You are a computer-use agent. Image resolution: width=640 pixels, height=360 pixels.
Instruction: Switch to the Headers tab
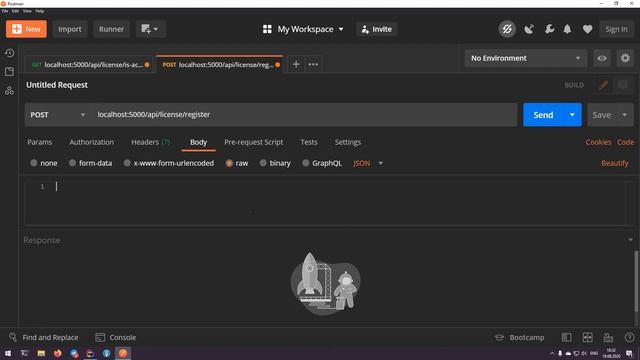pos(151,142)
